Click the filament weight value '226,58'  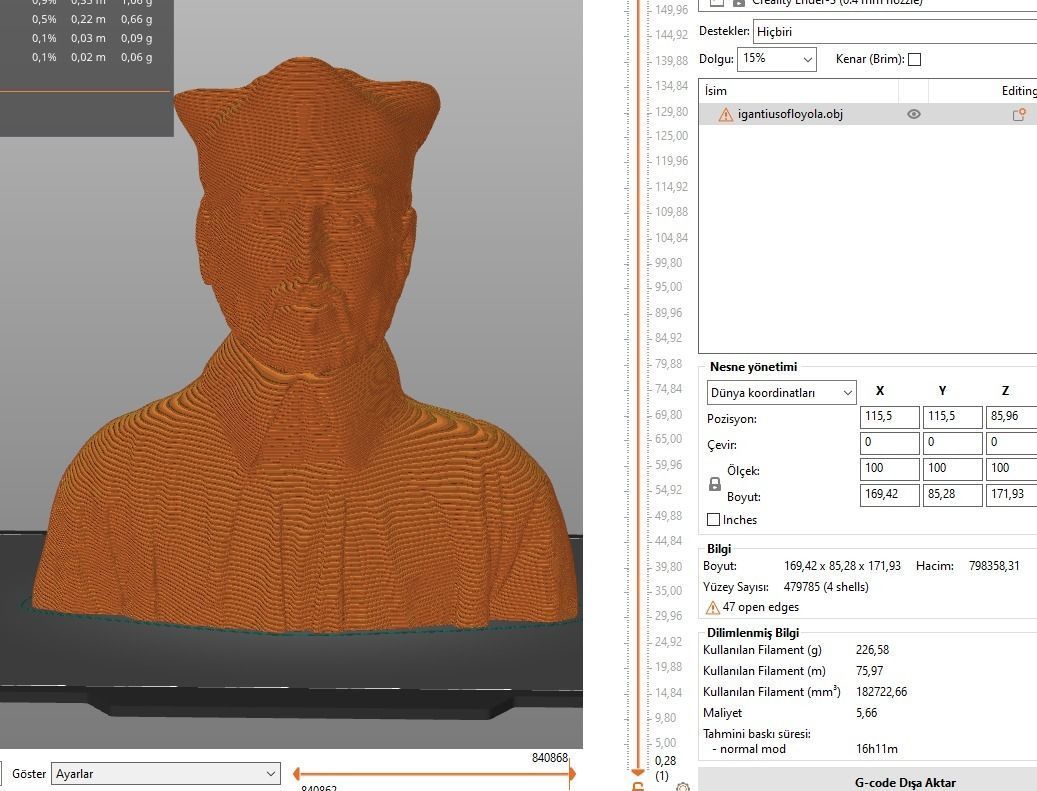click(872, 650)
